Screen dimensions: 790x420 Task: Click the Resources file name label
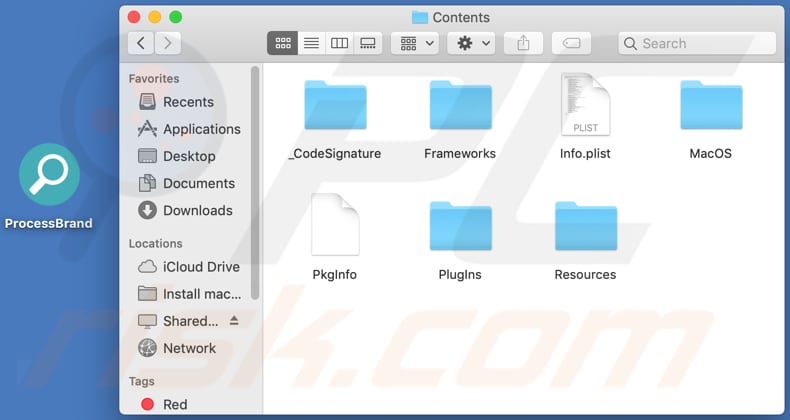(x=585, y=274)
